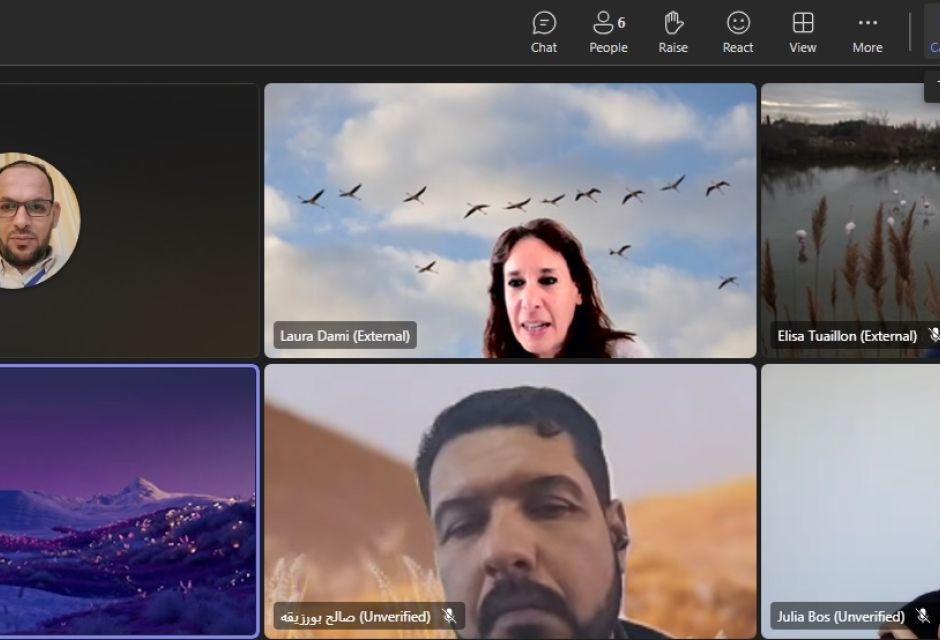Click the Laura Dami (External) name label
Viewport: 940px width, 640px height.
[345, 336]
